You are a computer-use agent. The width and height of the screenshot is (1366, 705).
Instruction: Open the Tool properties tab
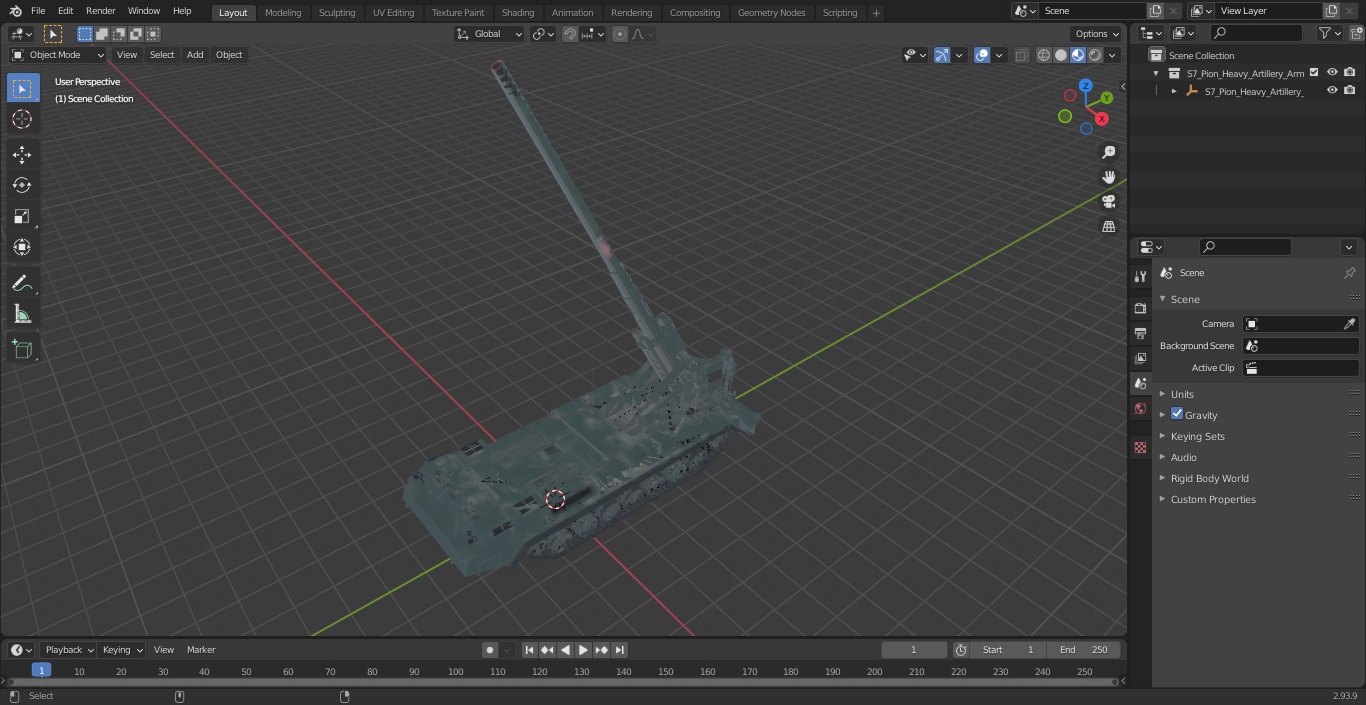click(1140, 277)
